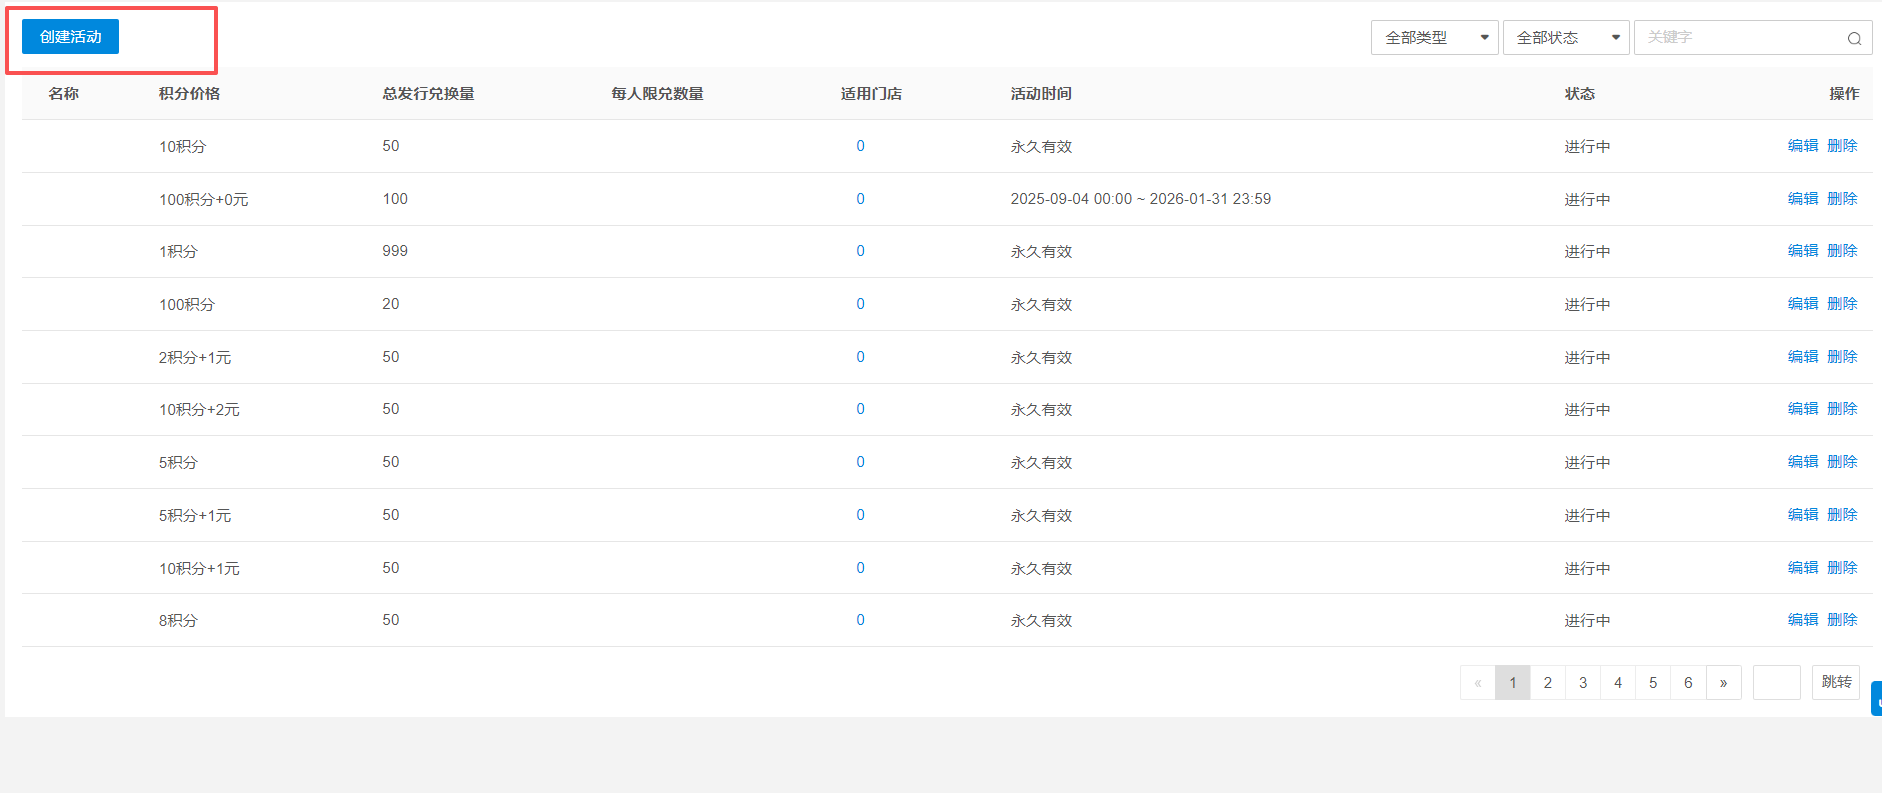Click 编辑 for the 1积分 row
Screen dimensions: 1882x793
click(1802, 251)
